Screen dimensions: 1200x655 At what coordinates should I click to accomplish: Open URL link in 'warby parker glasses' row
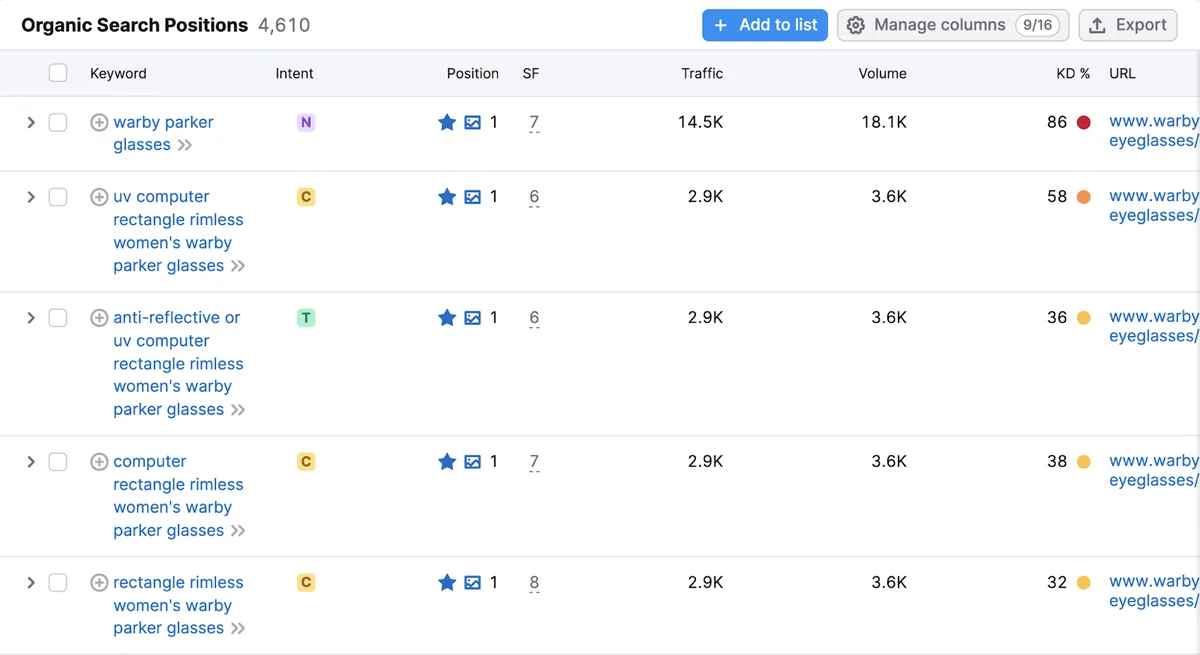tap(1154, 131)
